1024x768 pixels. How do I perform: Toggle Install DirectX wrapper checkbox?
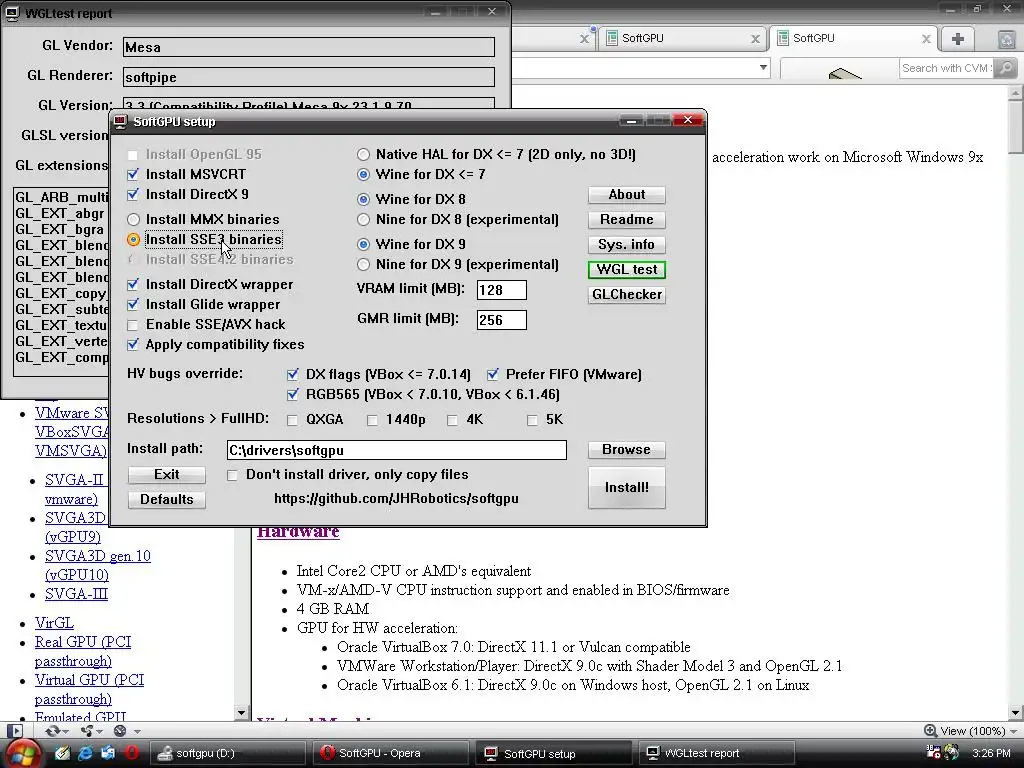[133, 285]
